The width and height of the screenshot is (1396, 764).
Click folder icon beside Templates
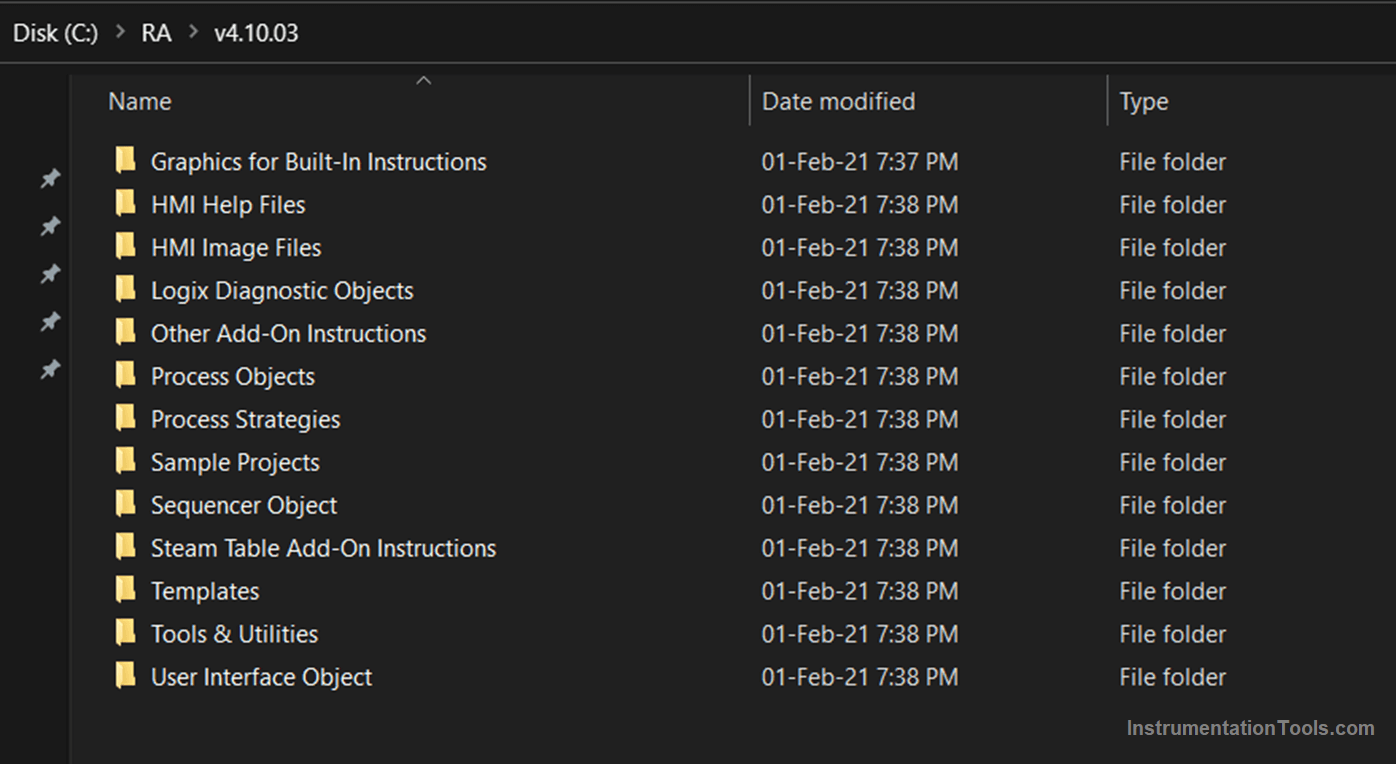tap(125, 591)
